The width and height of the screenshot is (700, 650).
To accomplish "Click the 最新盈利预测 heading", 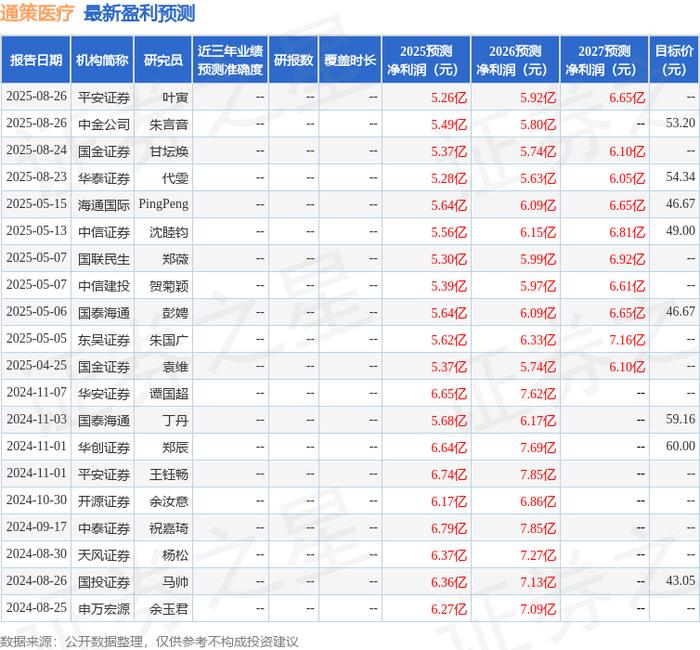I will 139,14.
